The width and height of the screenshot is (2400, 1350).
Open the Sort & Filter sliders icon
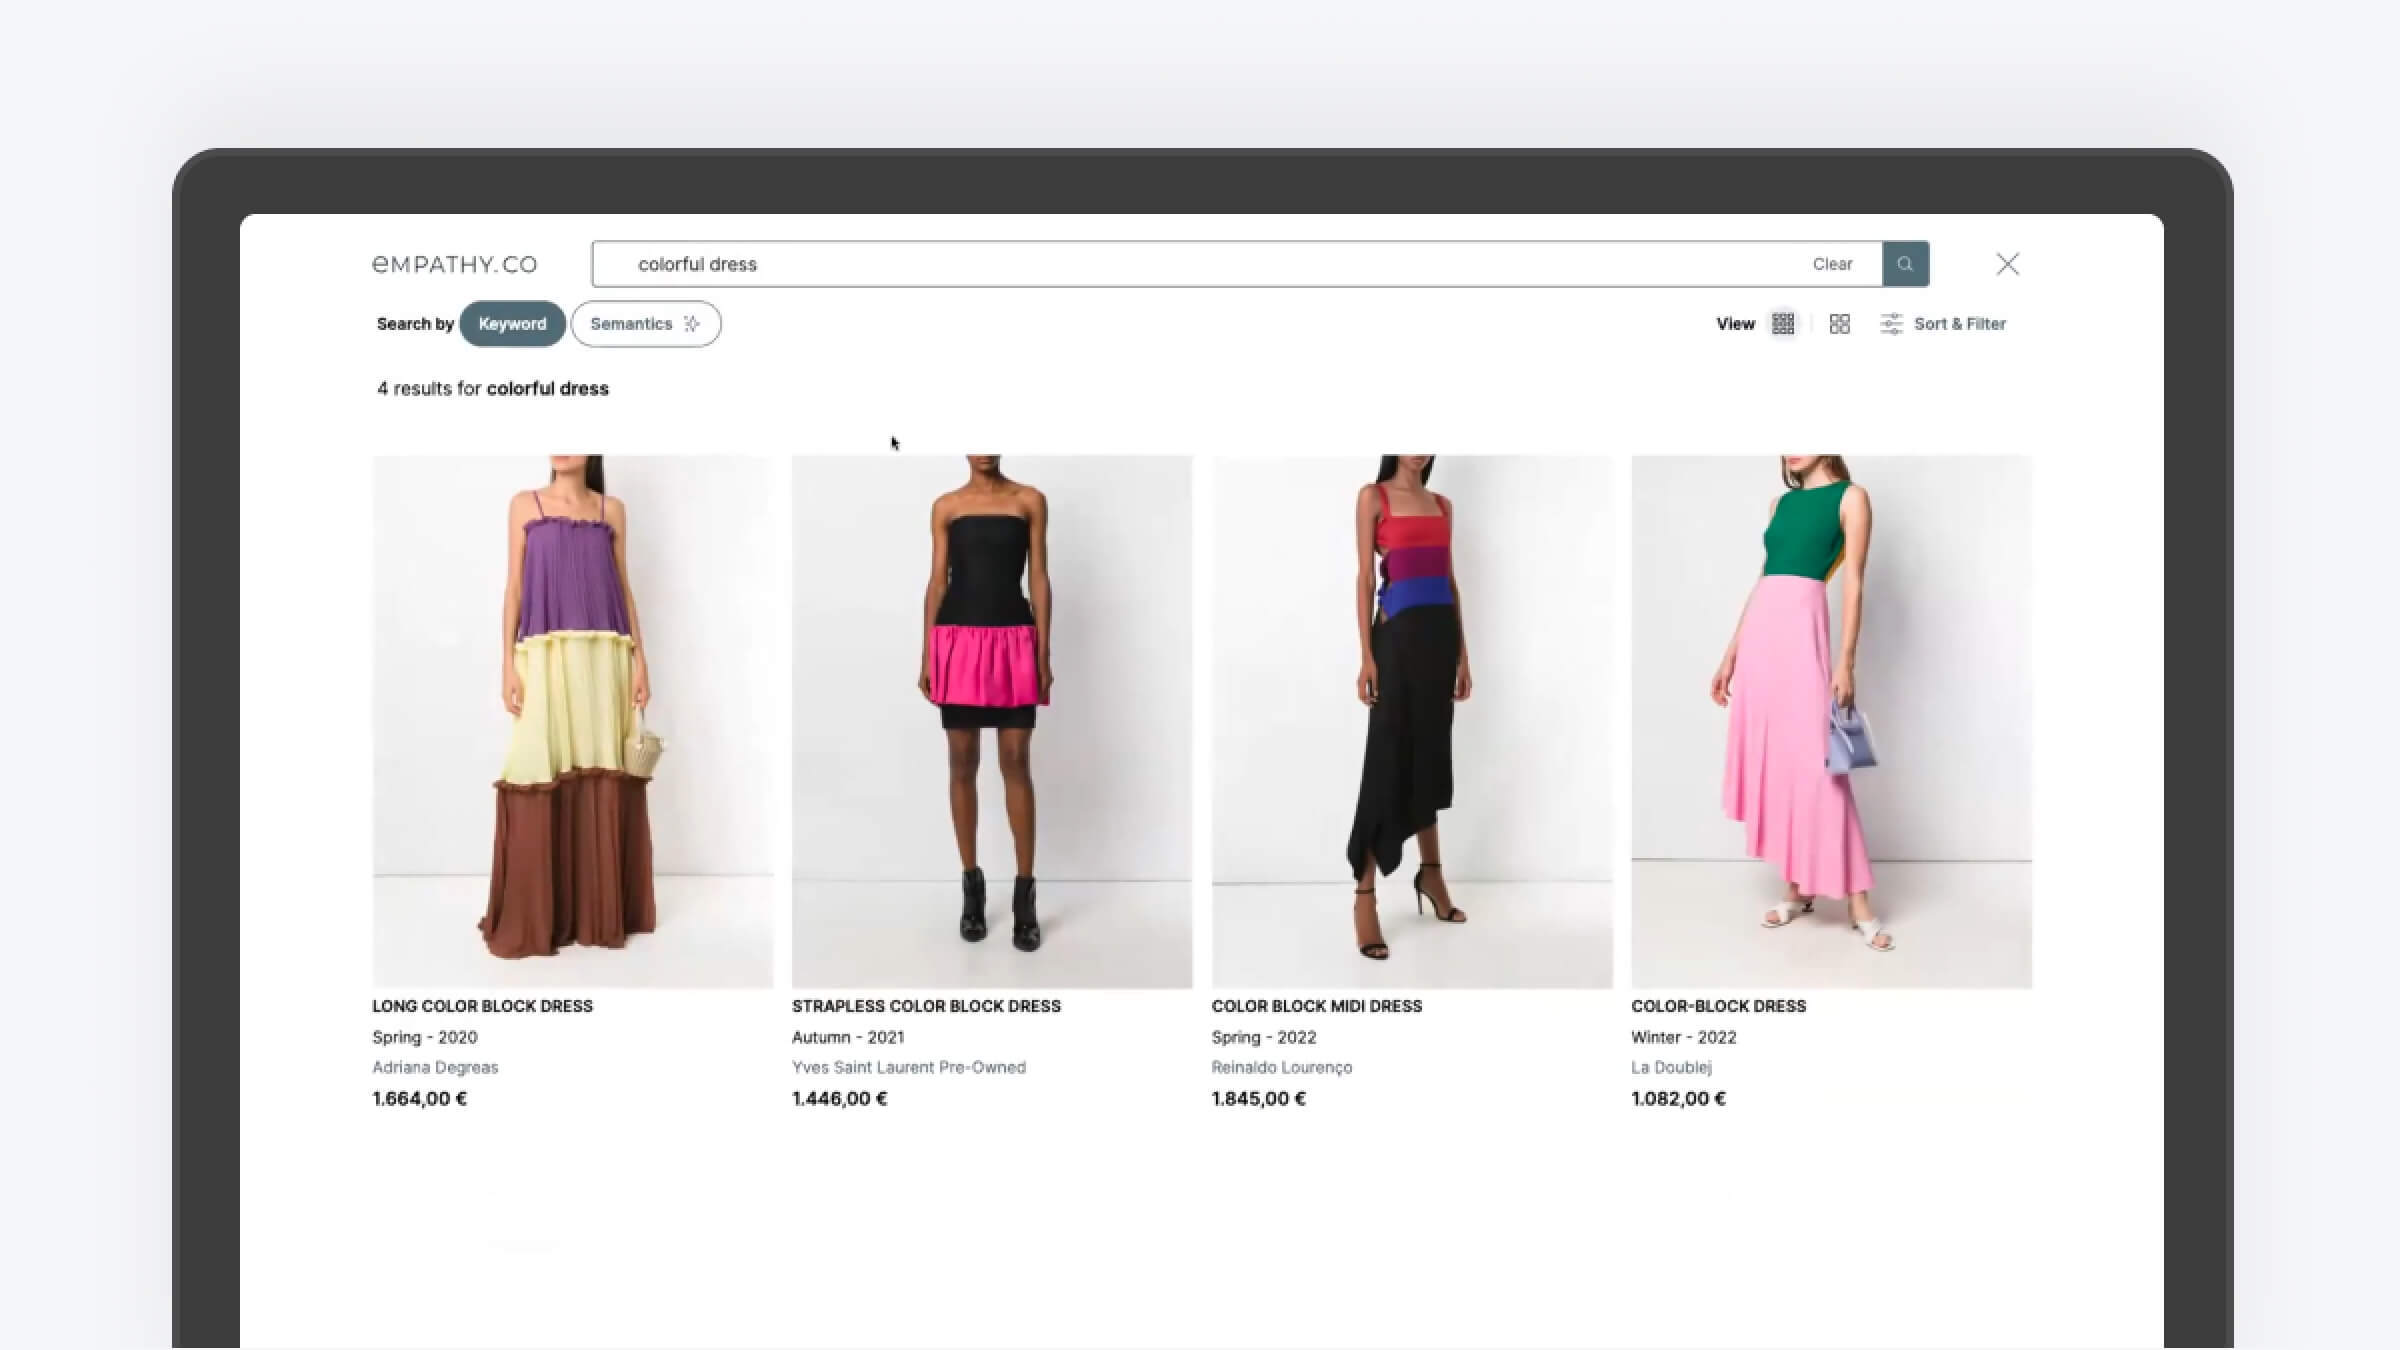(x=1890, y=324)
